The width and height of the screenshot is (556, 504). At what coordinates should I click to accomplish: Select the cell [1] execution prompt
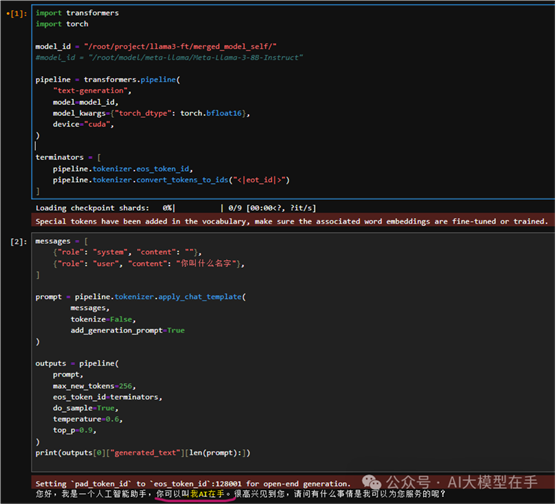(17, 13)
